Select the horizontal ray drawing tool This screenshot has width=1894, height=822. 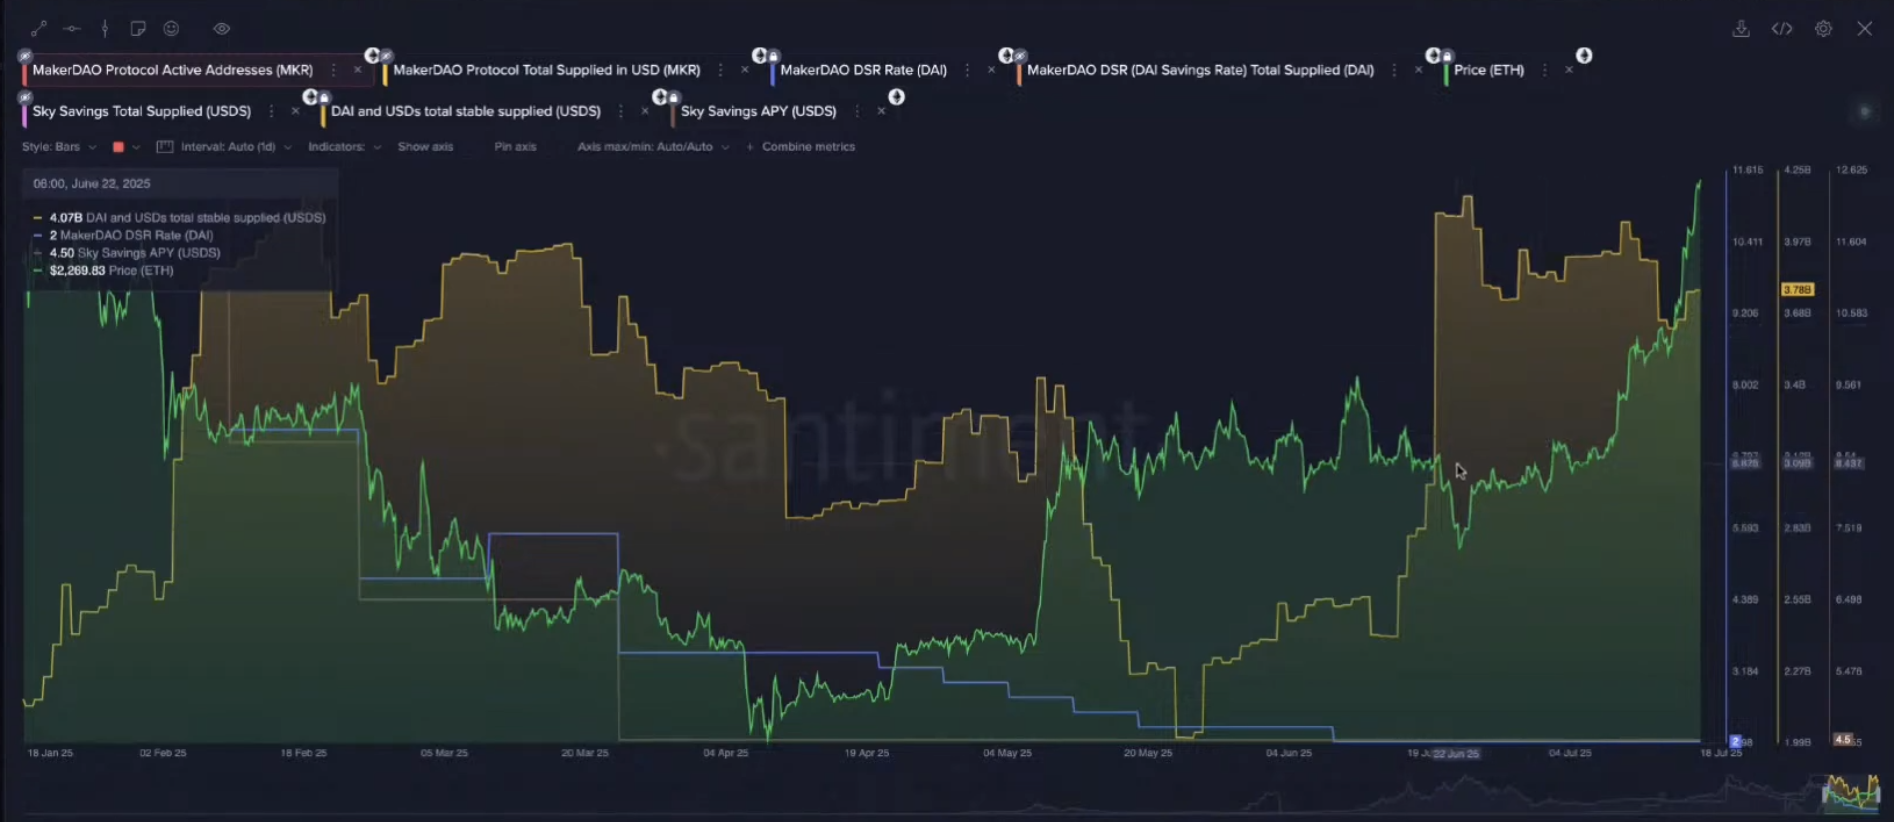click(72, 29)
